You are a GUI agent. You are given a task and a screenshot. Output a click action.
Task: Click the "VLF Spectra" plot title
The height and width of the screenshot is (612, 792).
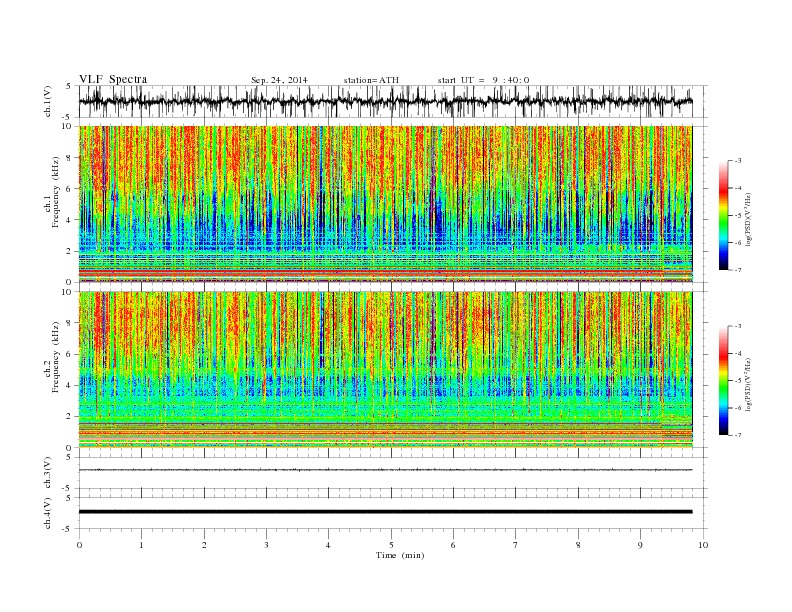click(113, 79)
